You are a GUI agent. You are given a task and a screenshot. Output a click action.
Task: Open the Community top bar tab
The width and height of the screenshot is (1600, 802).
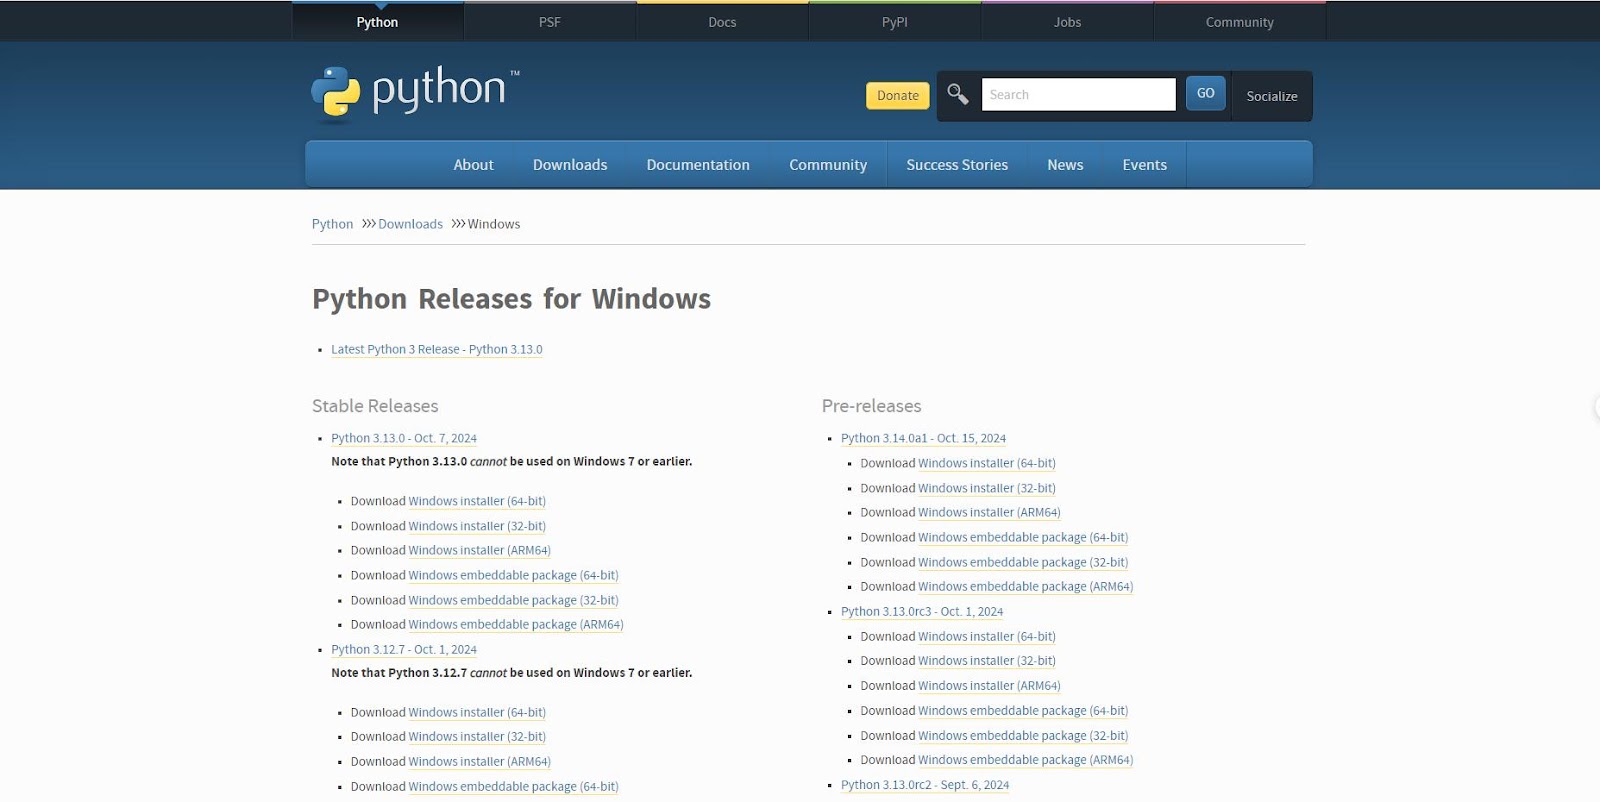pyautogui.click(x=1240, y=22)
